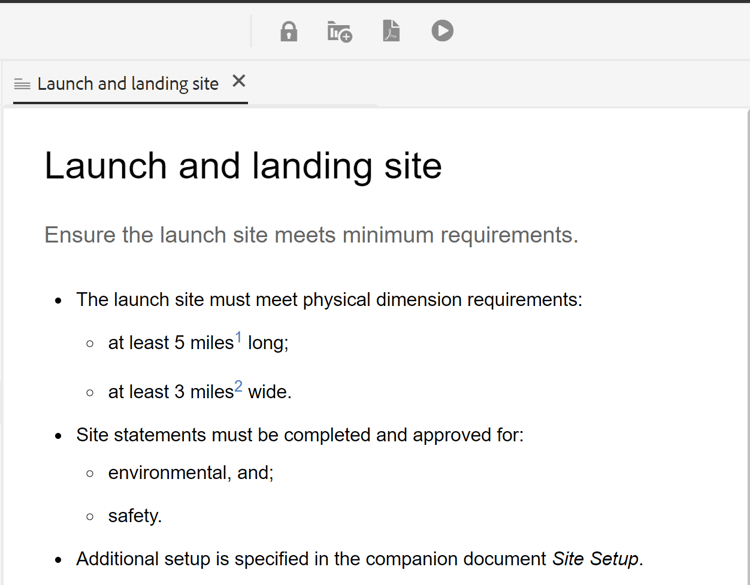Click the topic lines icon on the tab
The image size is (750, 585).
(x=22, y=84)
